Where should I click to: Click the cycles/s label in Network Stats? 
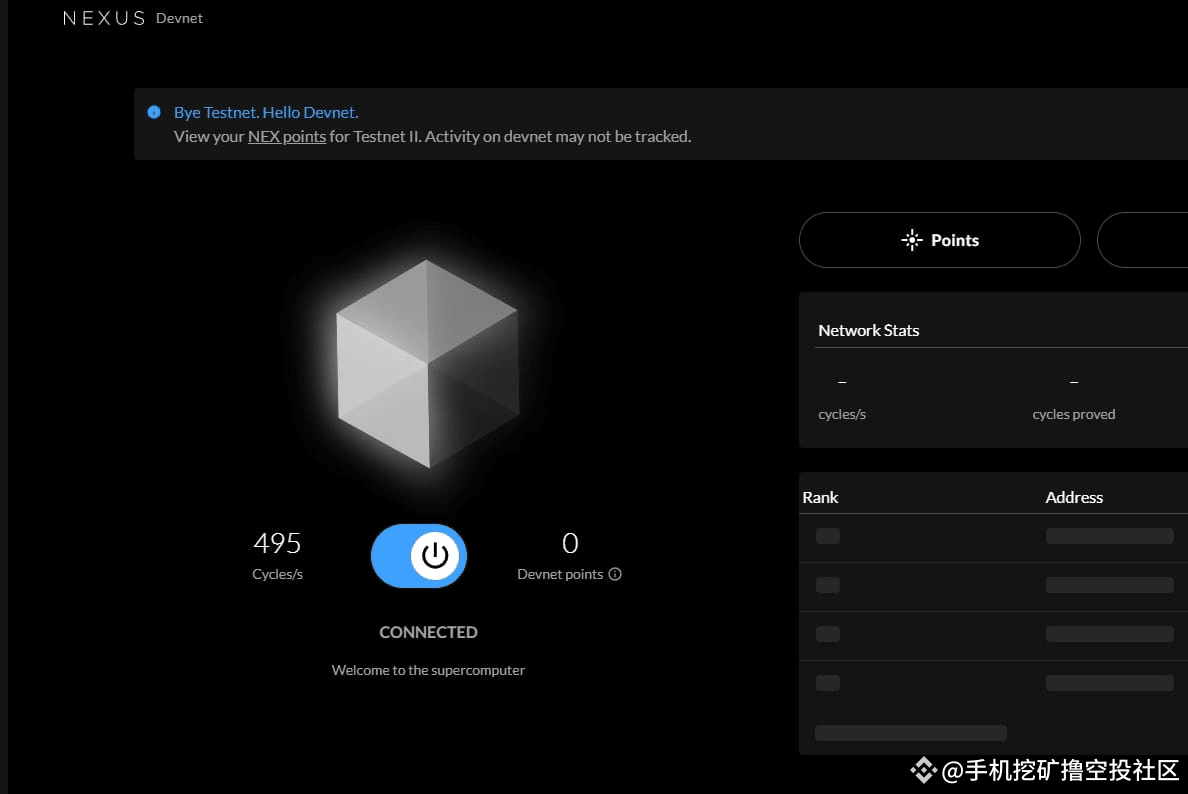(x=842, y=414)
